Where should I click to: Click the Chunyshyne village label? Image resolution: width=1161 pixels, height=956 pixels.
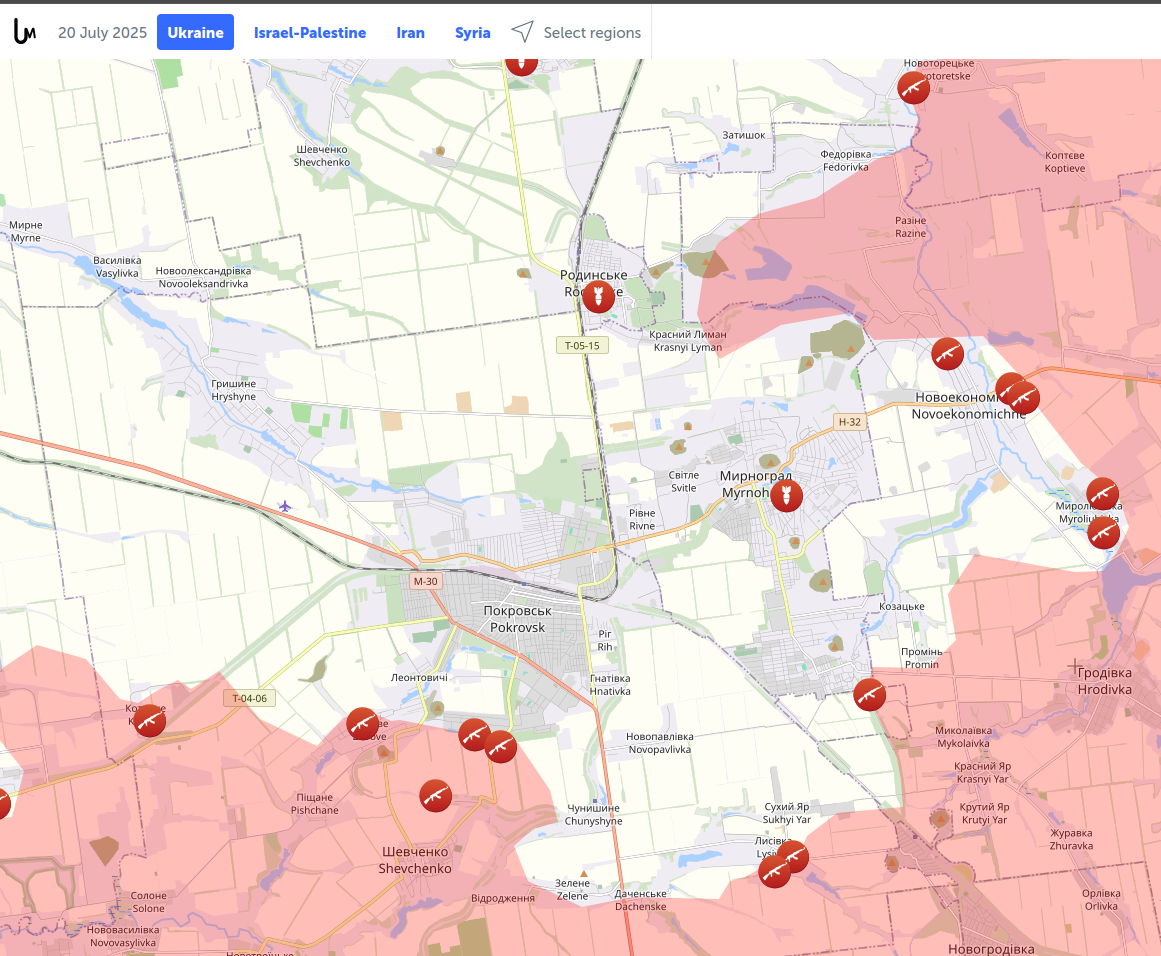[593, 815]
